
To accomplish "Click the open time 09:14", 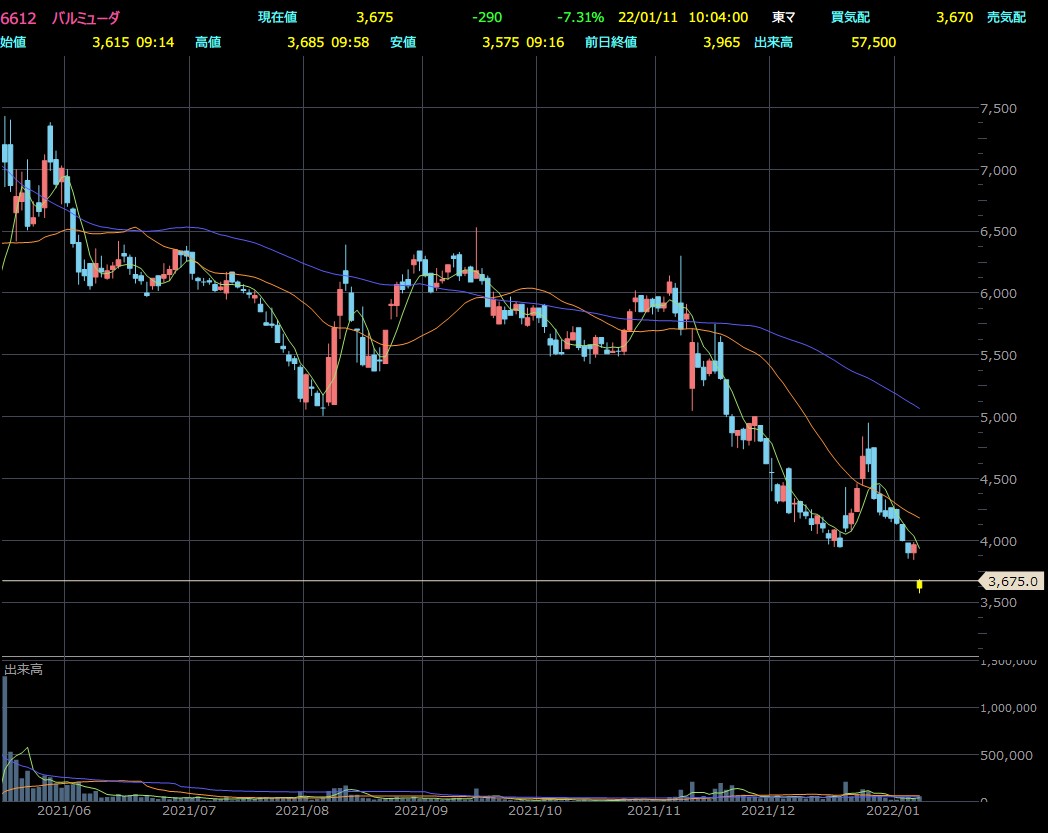I will [x=155, y=42].
